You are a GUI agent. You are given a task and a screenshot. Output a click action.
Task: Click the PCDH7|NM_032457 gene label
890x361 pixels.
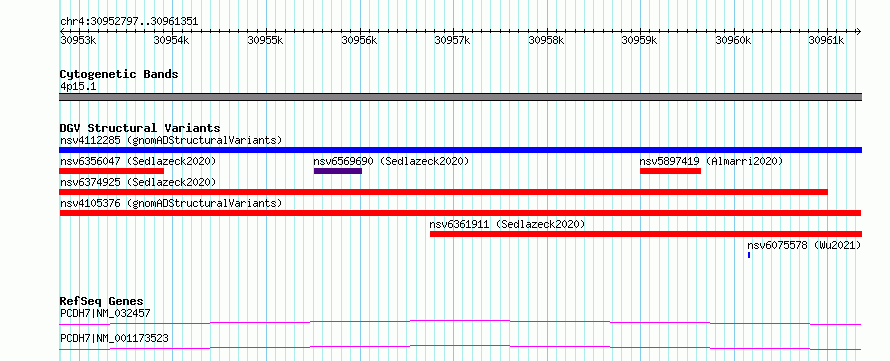pos(105,313)
